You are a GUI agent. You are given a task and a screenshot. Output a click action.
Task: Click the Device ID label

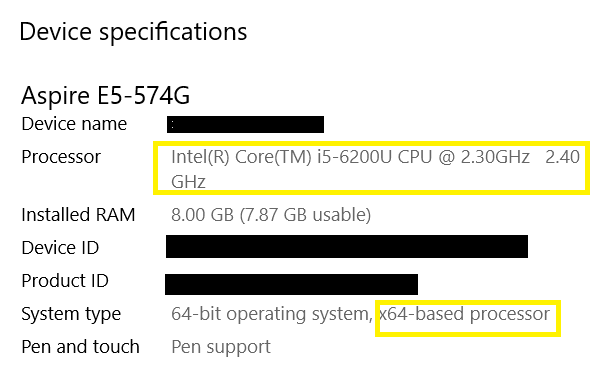(60, 248)
